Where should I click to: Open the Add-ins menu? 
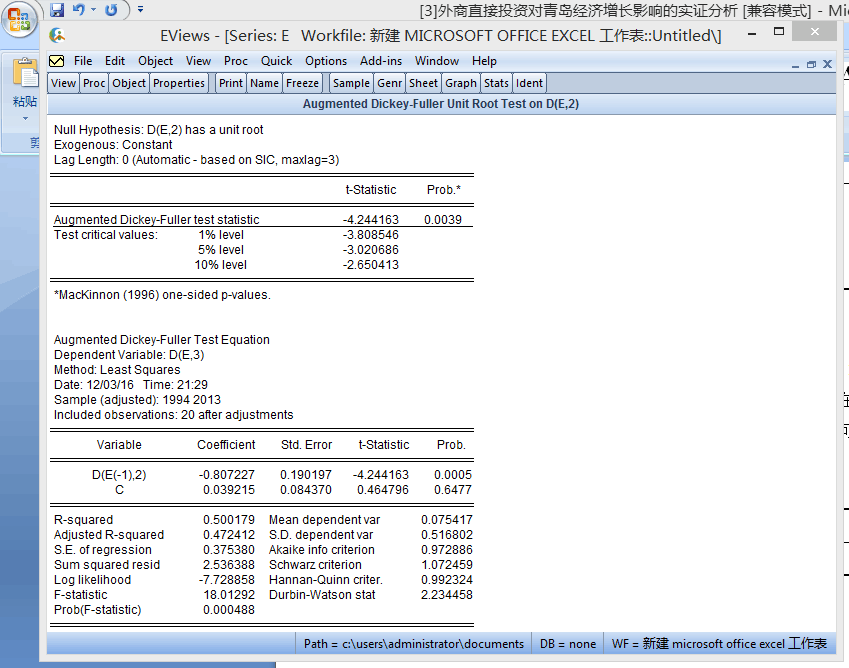(x=381, y=61)
